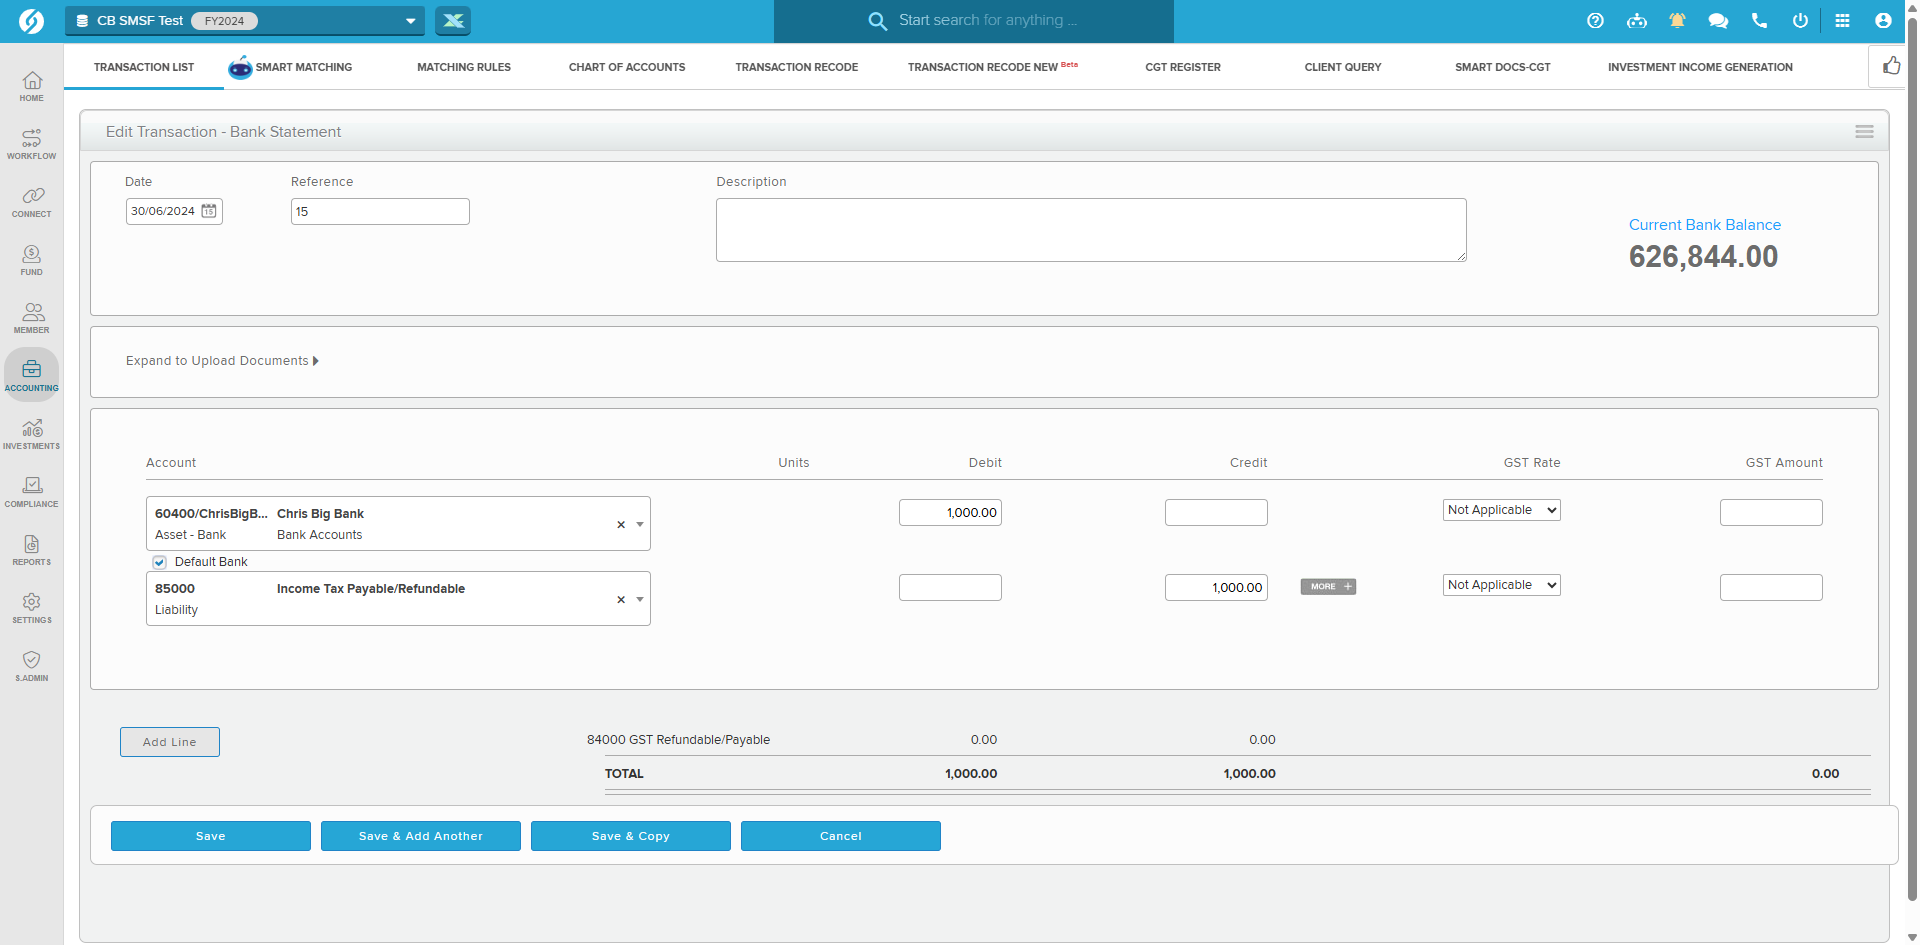Click the page vertical scrollbar
The height and width of the screenshot is (945, 1920).
pyautogui.click(x=1912, y=460)
